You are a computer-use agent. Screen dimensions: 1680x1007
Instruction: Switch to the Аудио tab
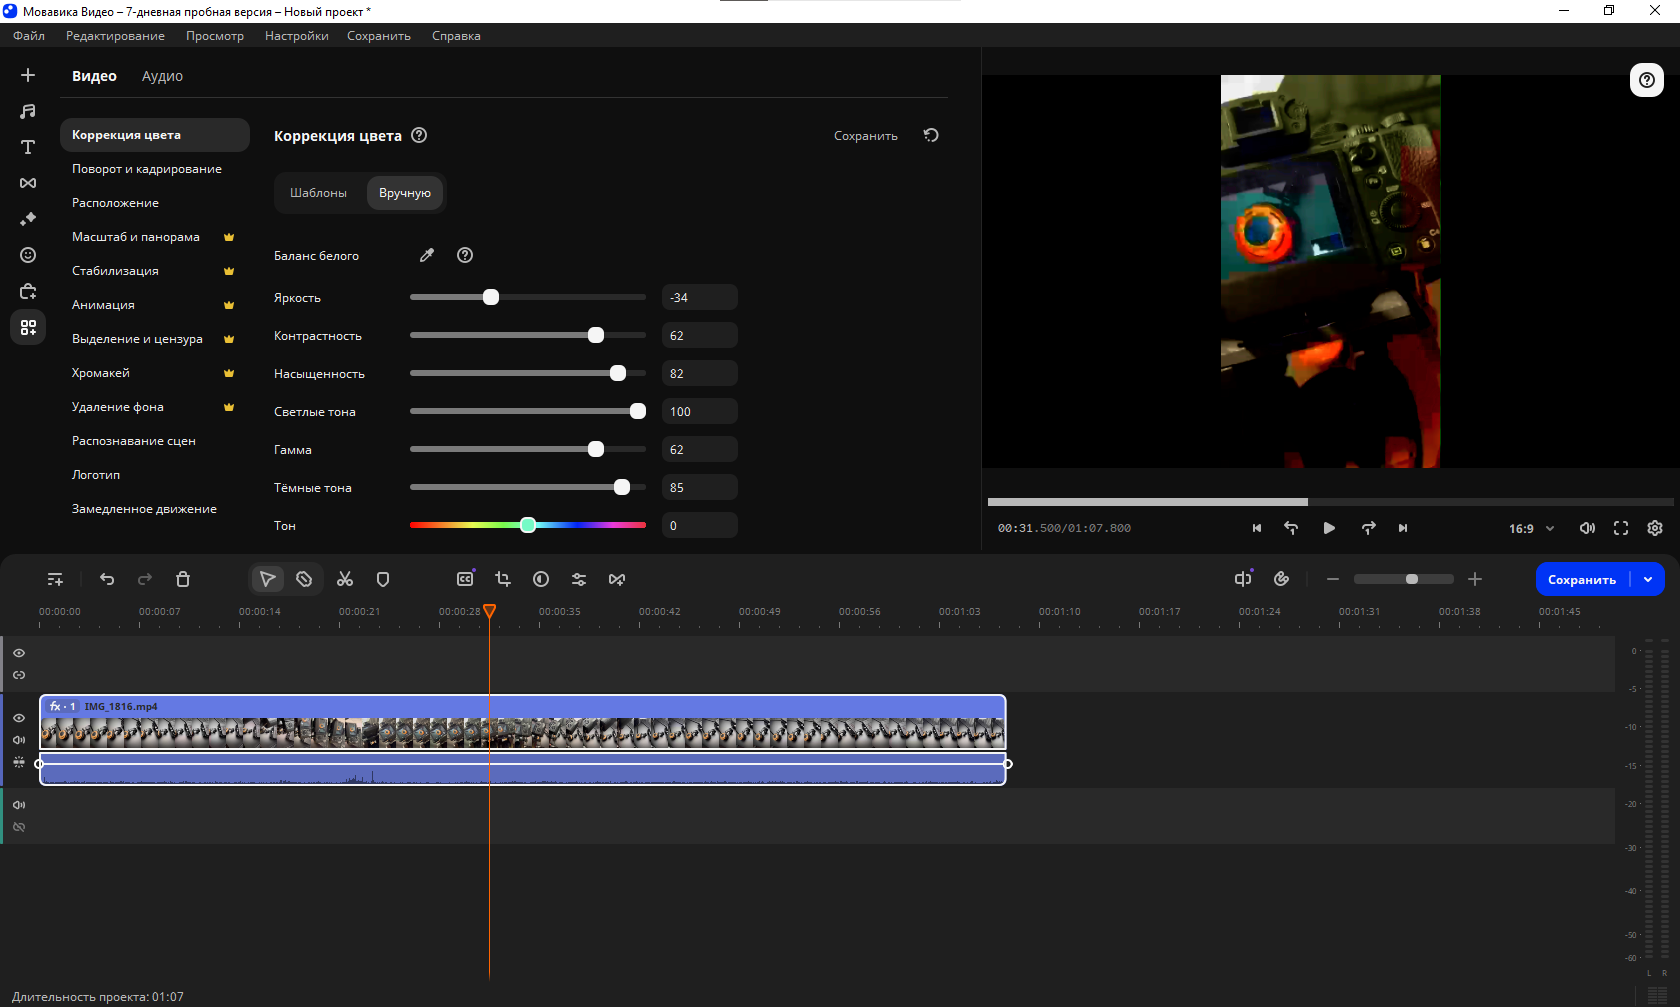(x=162, y=76)
